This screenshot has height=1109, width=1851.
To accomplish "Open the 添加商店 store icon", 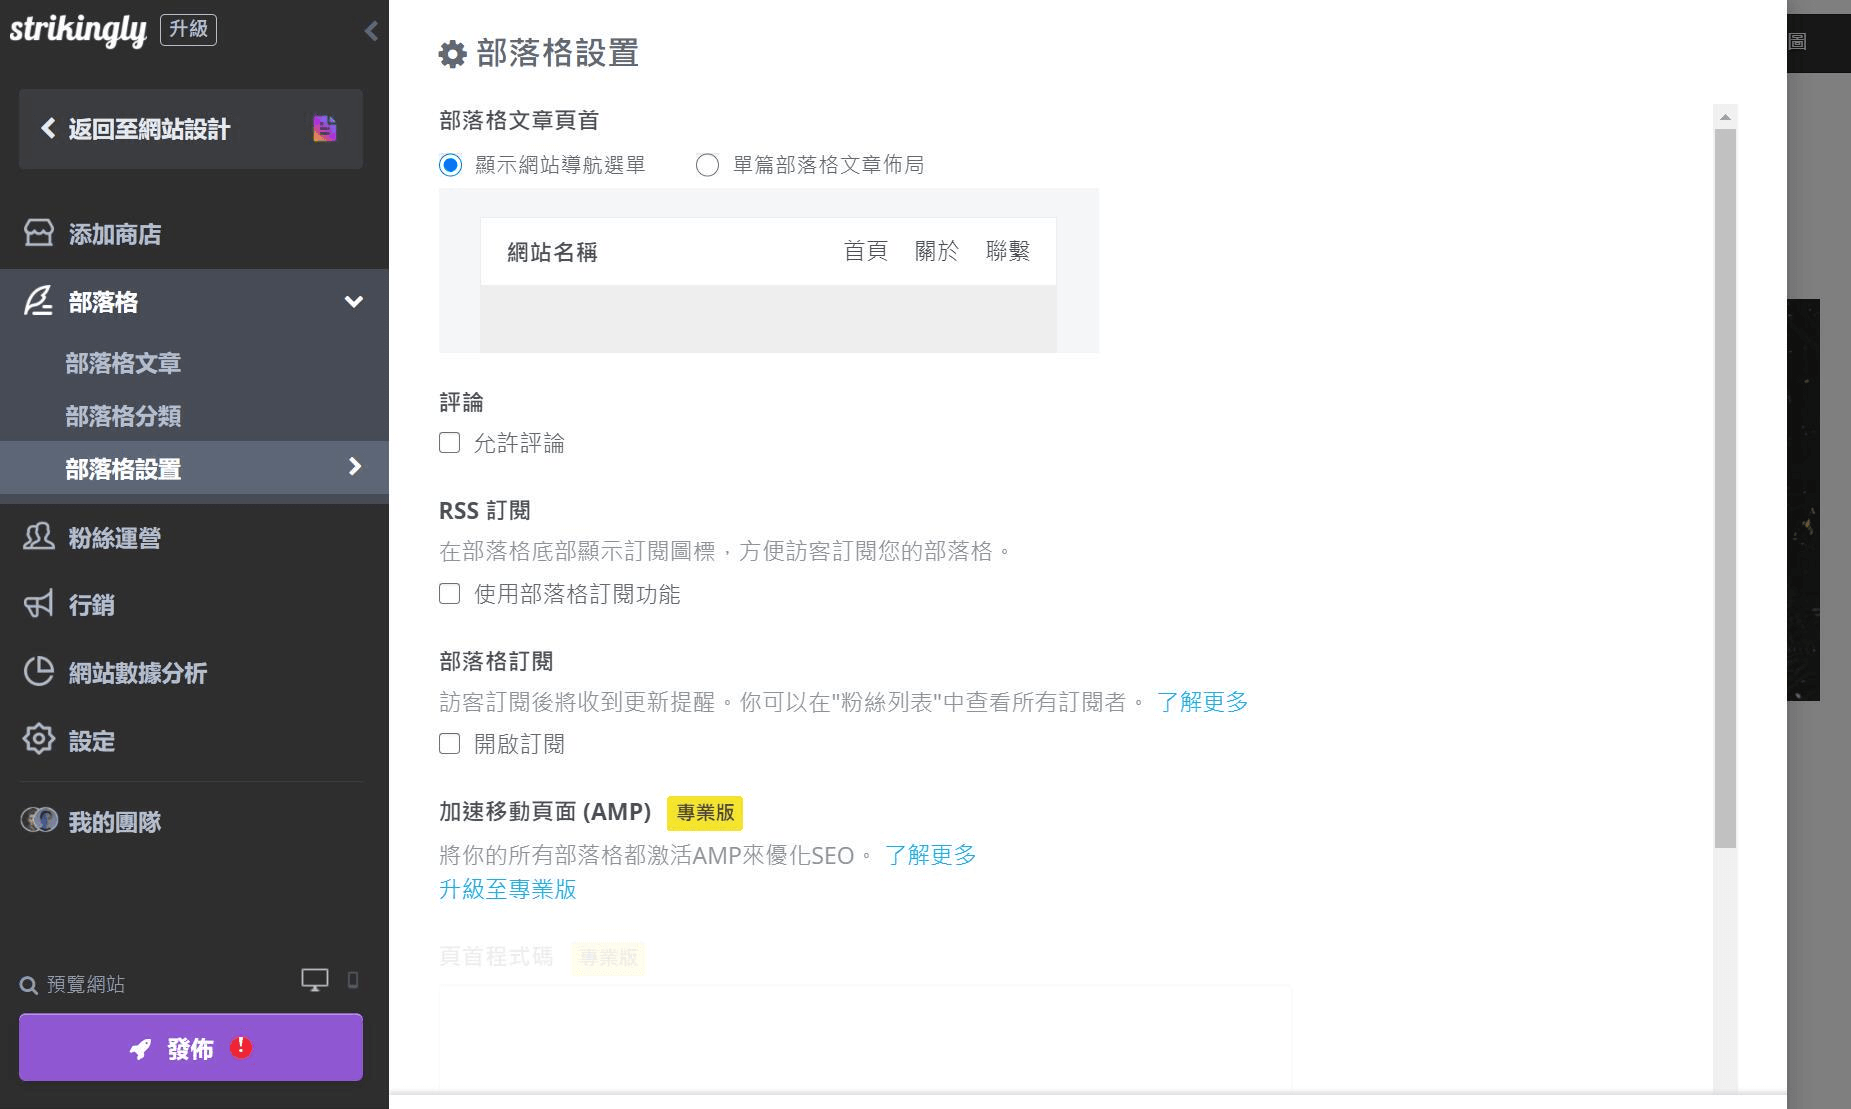I will click(x=37, y=233).
